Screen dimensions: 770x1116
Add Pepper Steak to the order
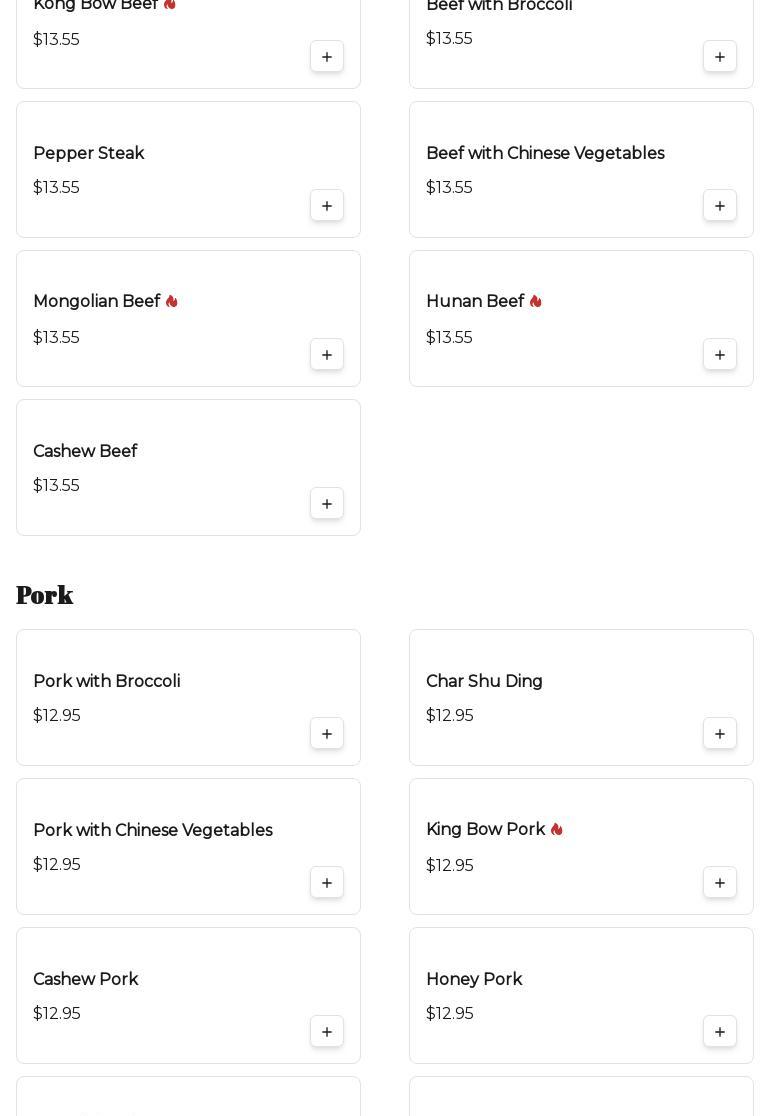coord(327,206)
